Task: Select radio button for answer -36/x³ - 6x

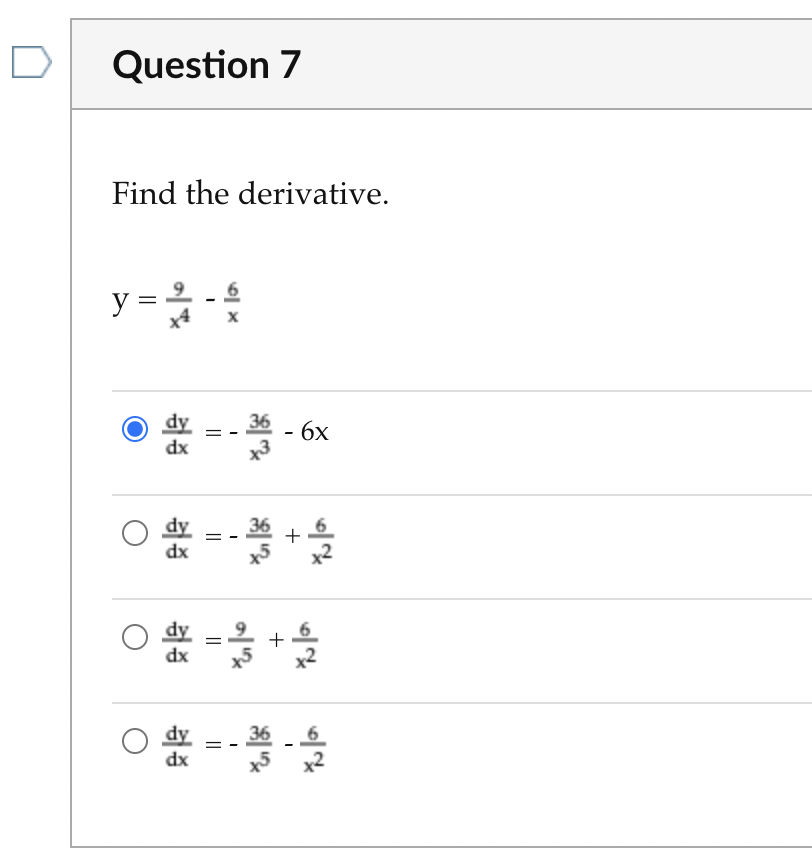Action: point(134,428)
